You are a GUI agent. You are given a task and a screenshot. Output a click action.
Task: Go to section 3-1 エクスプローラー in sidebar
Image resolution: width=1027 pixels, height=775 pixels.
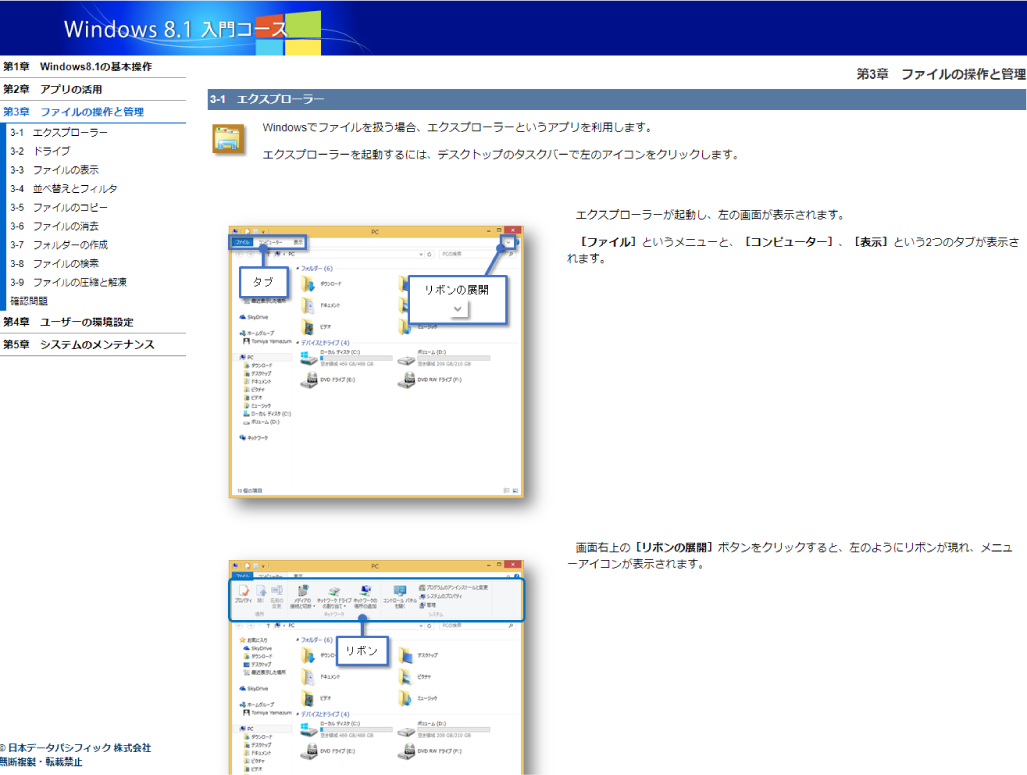click(x=59, y=132)
